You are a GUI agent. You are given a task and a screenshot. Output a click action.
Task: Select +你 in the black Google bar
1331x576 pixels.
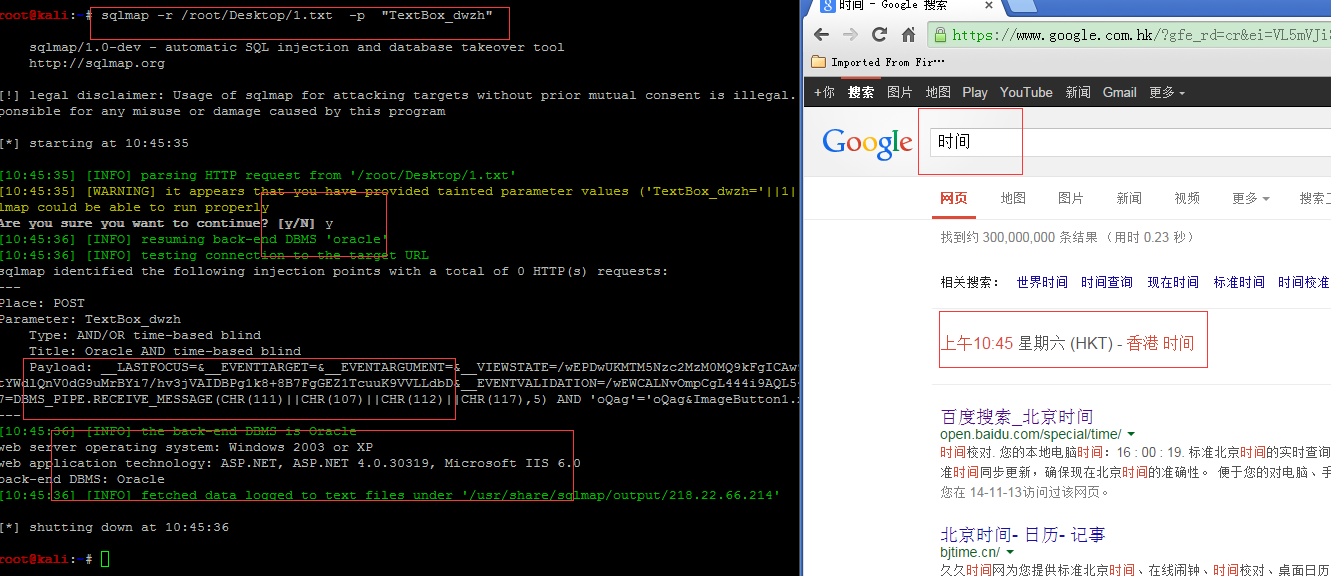click(x=824, y=92)
